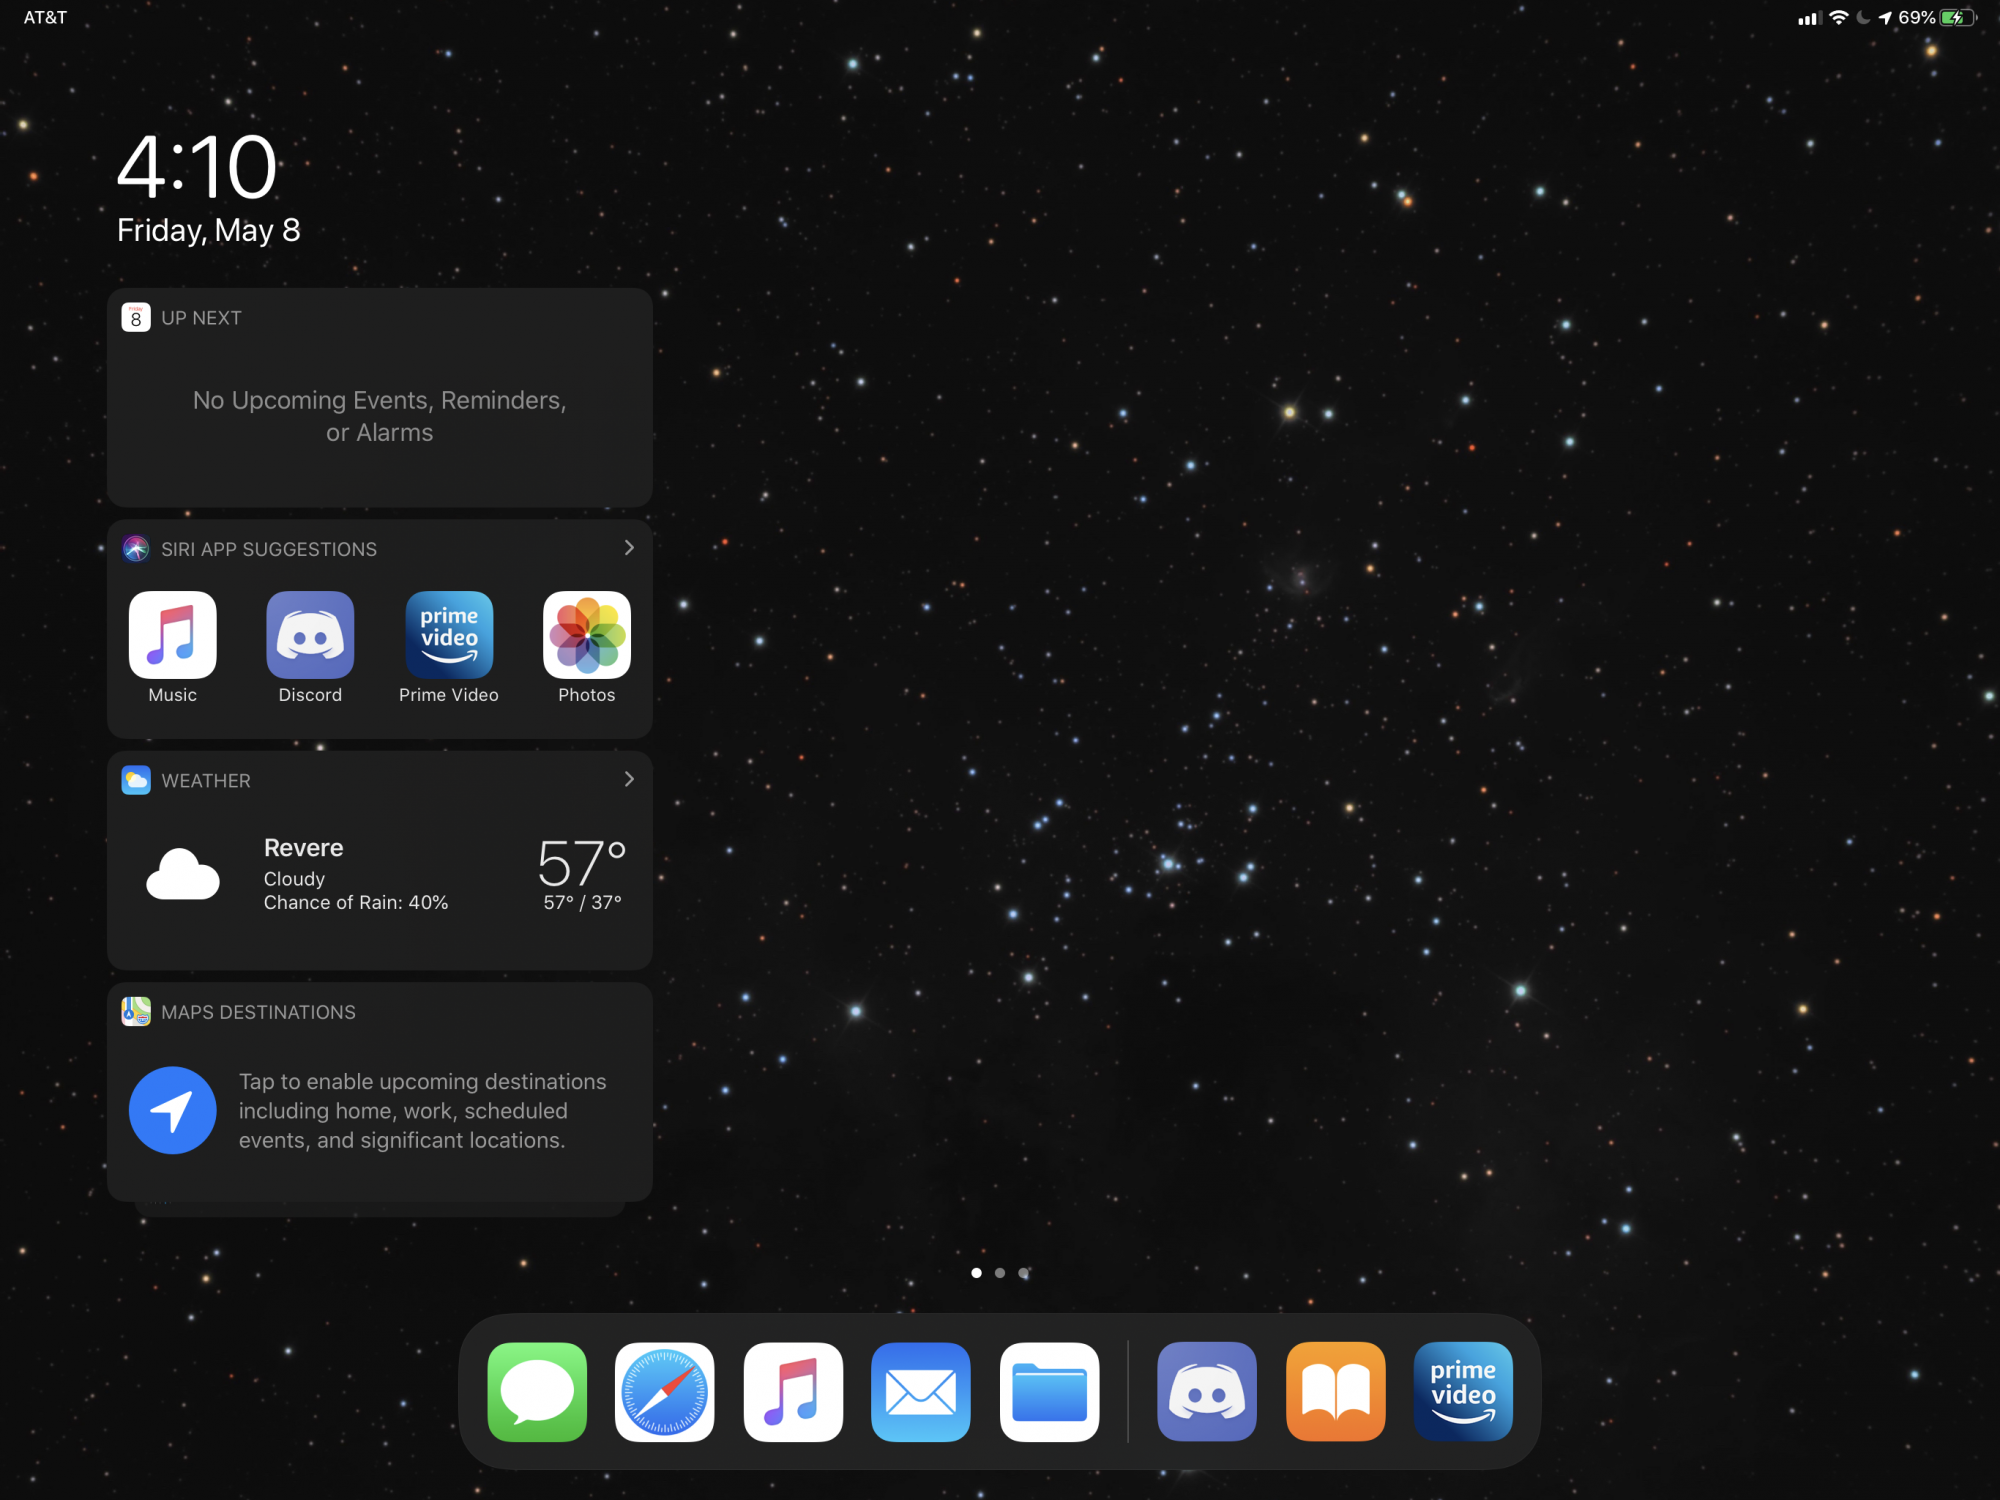Go to the second home screen page dot
The width and height of the screenshot is (2000, 1500).
pyautogui.click(x=1000, y=1273)
